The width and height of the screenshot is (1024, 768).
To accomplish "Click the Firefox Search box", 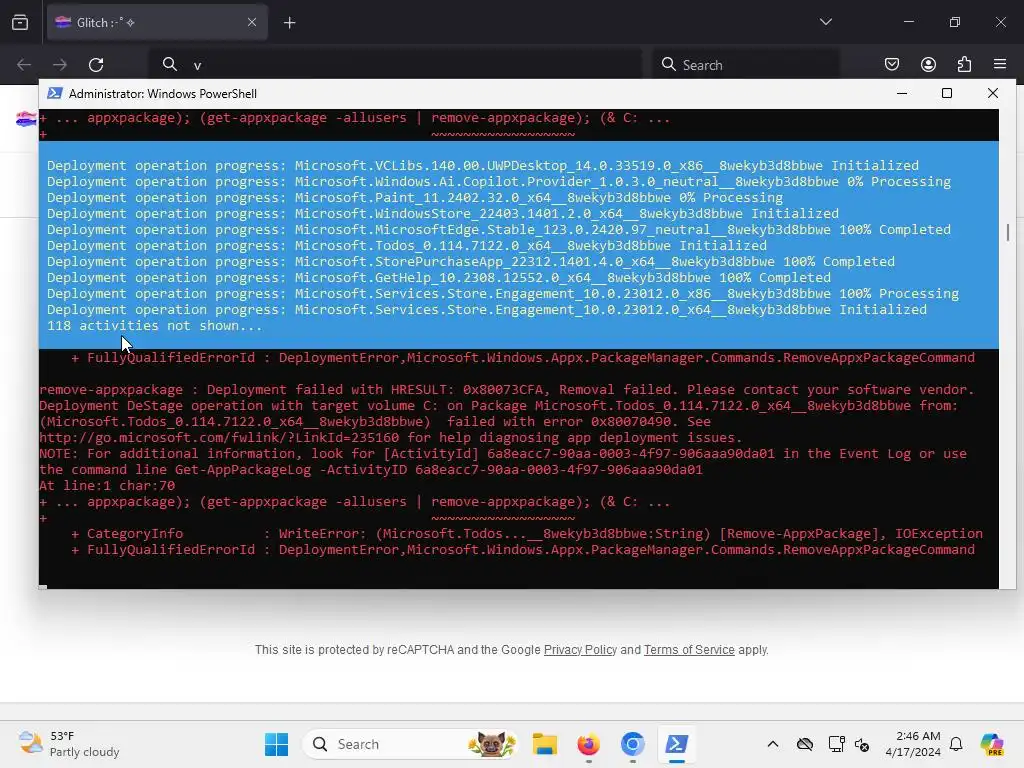I will click(x=746, y=65).
